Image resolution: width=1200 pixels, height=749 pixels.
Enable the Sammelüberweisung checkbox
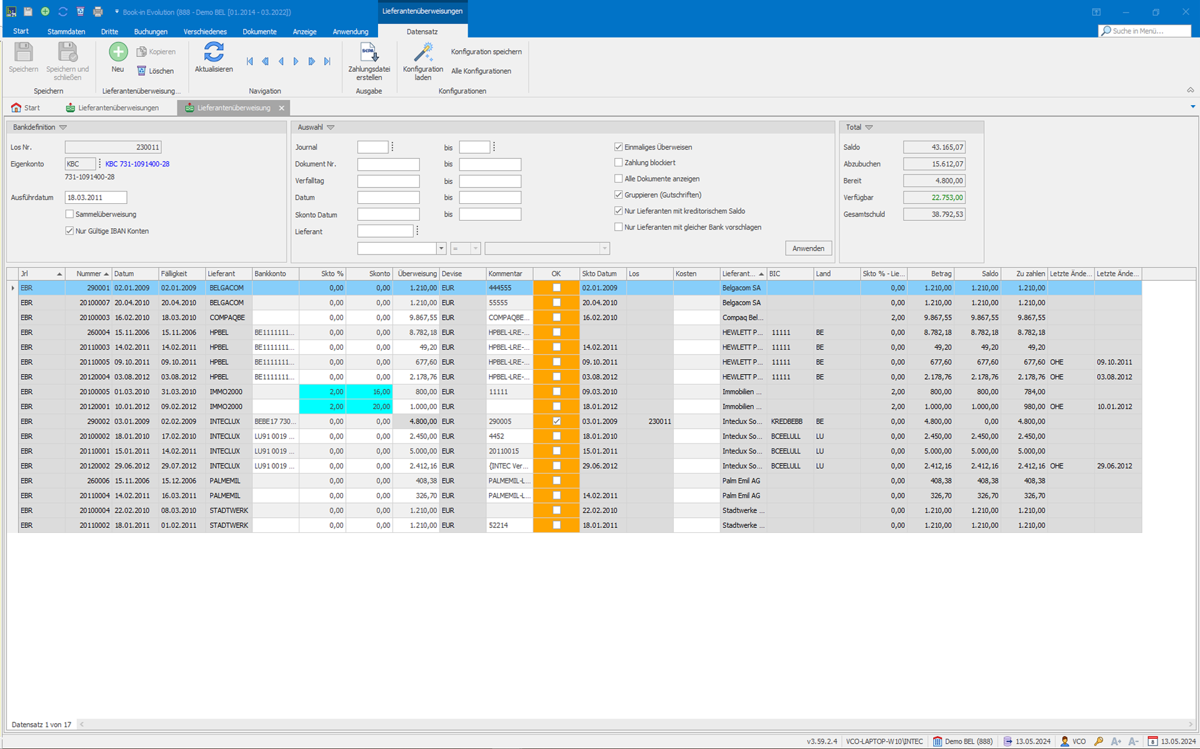(x=70, y=214)
